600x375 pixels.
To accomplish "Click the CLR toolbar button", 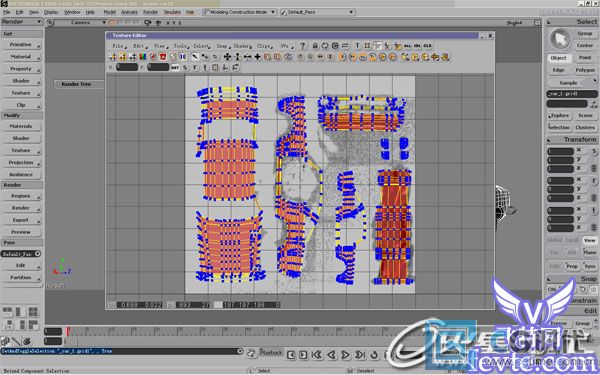I will (x=427, y=46).
